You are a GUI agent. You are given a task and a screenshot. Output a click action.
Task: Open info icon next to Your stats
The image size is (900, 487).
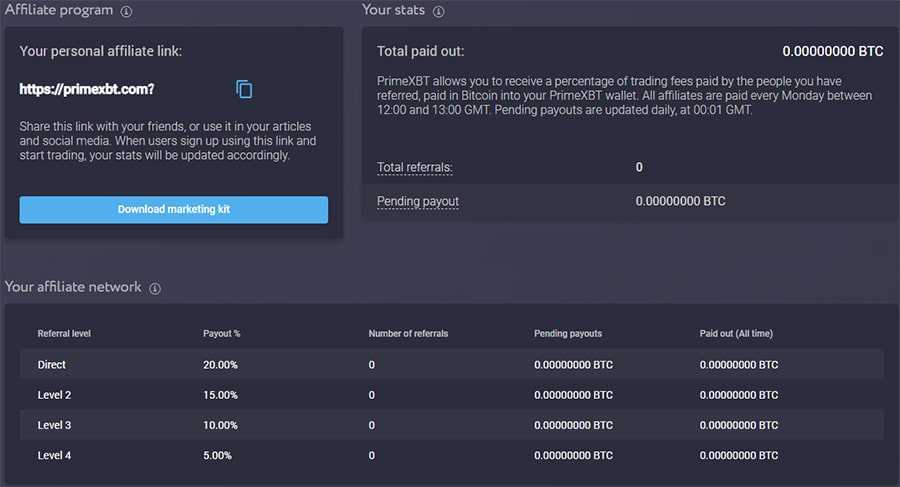coord(439,12)
